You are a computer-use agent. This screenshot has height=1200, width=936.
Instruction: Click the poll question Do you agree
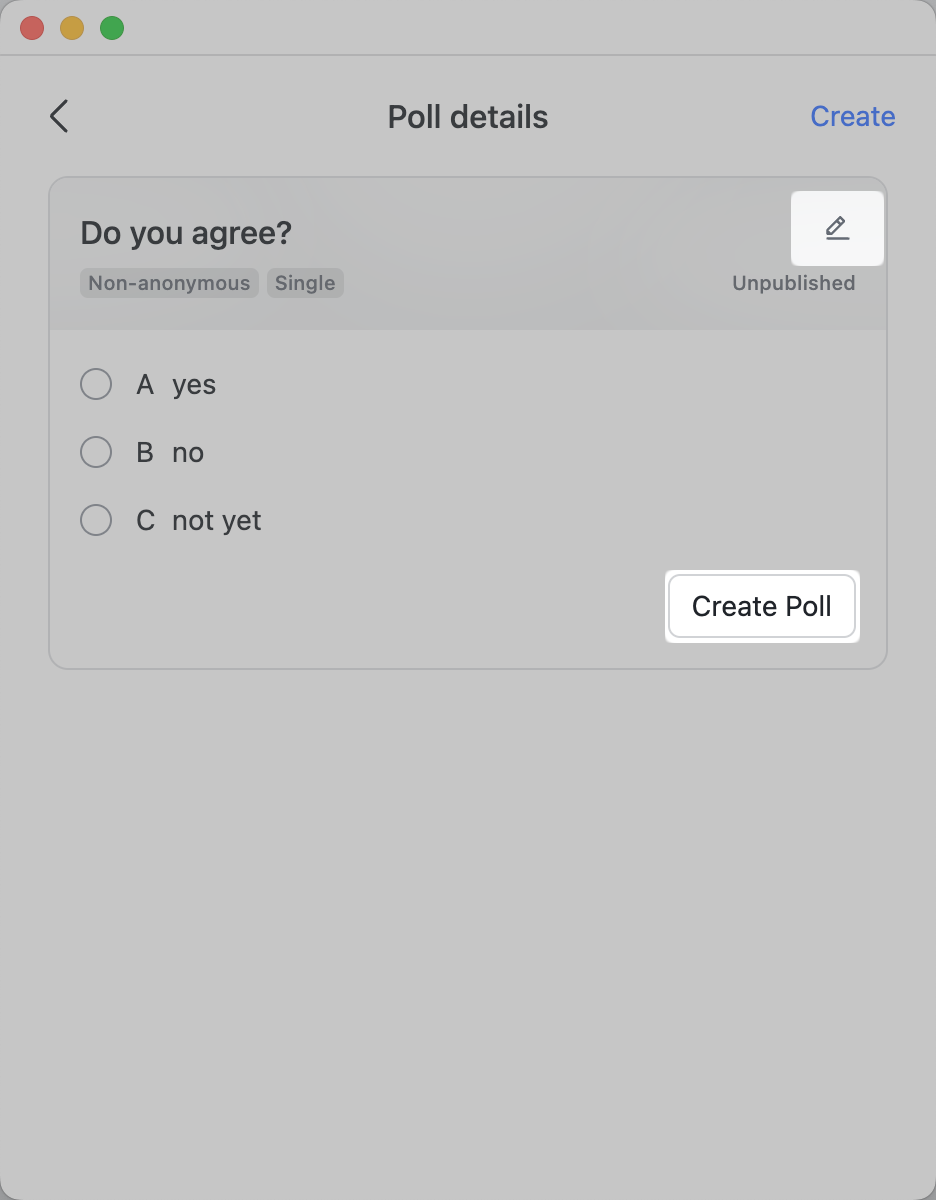186,232
